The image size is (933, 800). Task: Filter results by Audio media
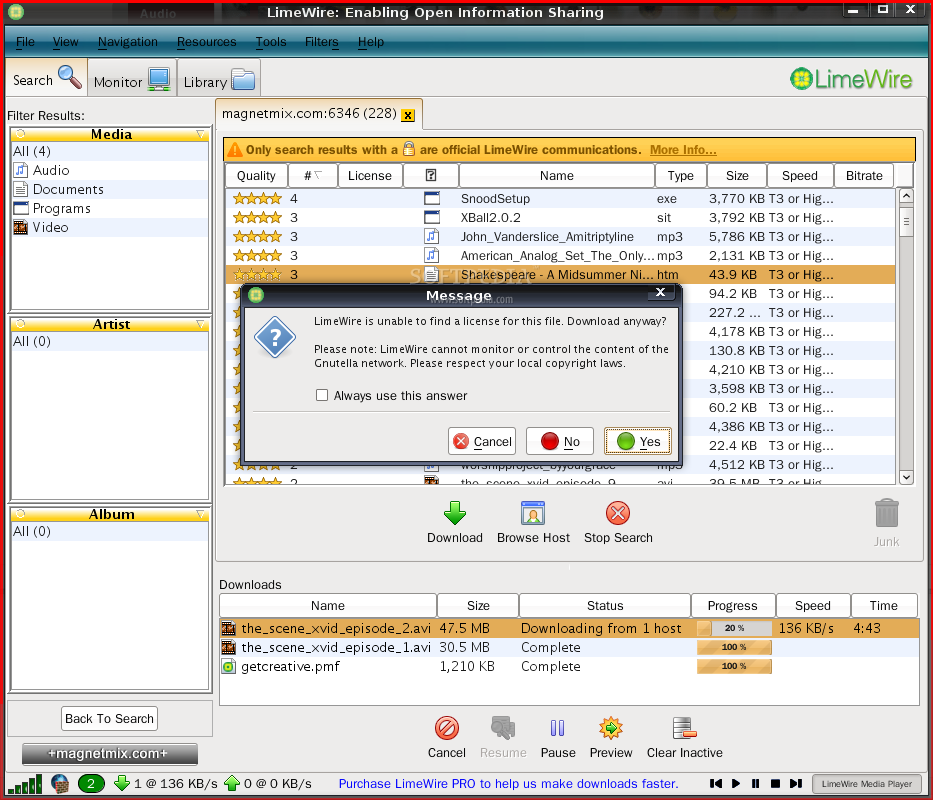click(x=109, y=170)
